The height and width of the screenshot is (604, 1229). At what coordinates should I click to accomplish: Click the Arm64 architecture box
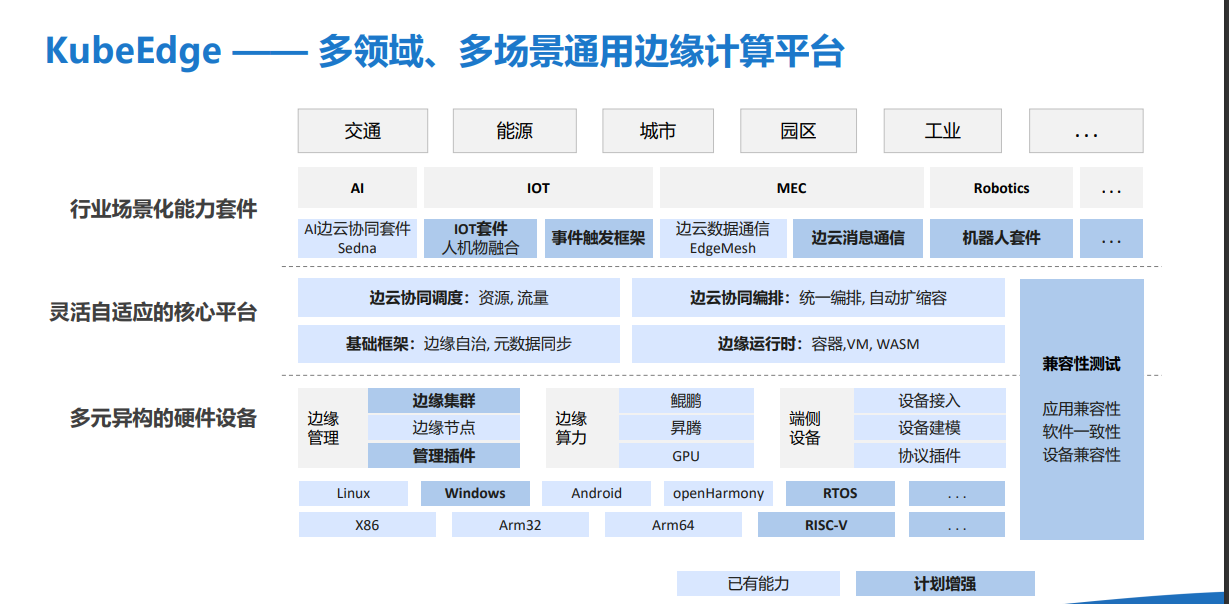[x=673, y=524]
